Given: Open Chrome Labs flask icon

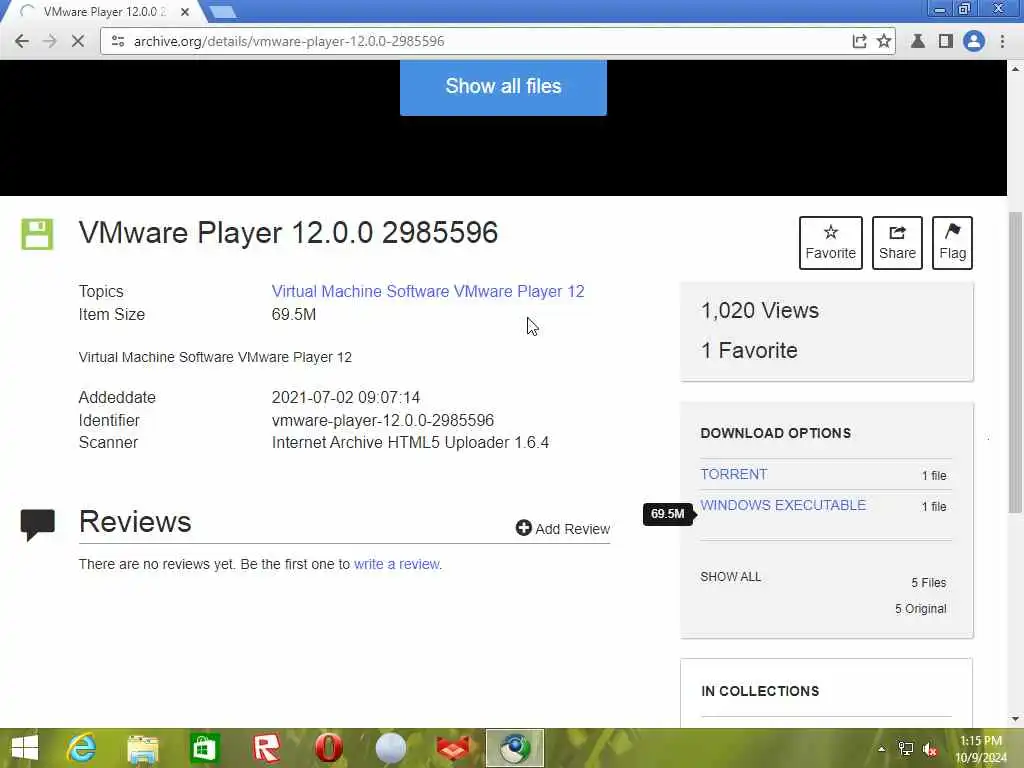Looking at the screenshot, I should 918,41.
